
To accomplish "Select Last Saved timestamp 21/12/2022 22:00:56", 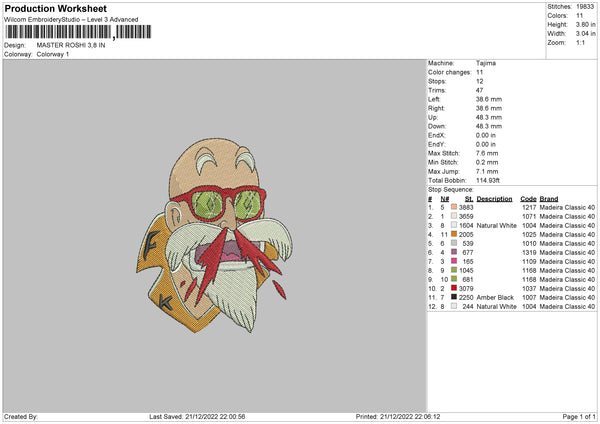I will click(x=215, y=417).
